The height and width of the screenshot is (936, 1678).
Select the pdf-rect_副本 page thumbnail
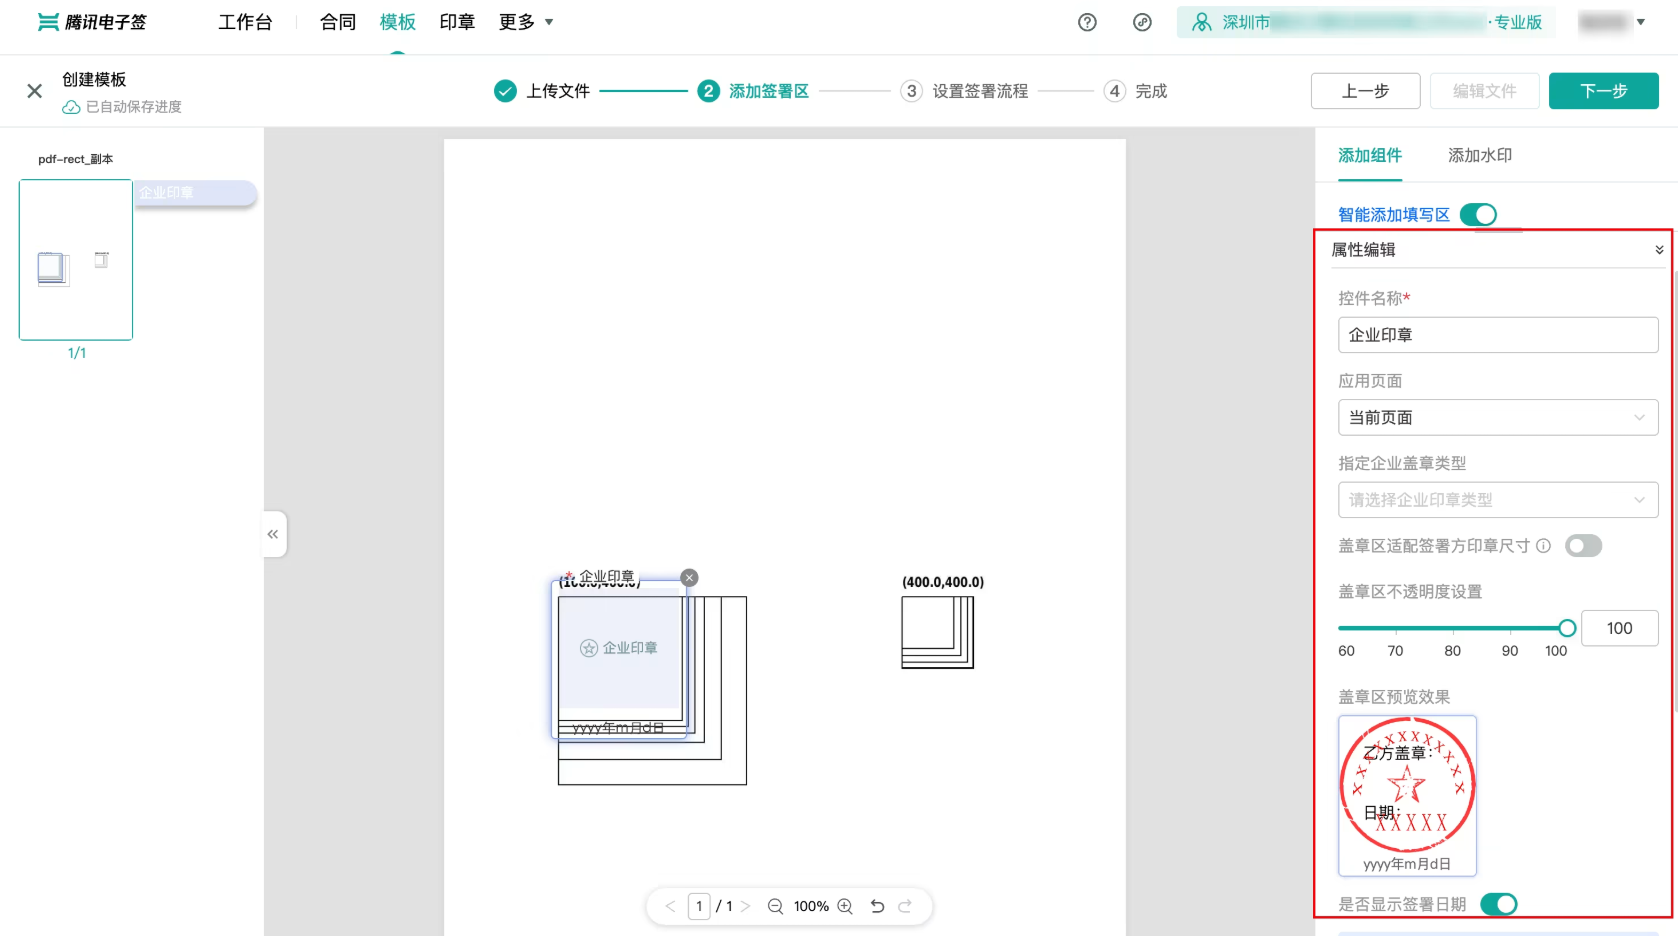point(75,260)
